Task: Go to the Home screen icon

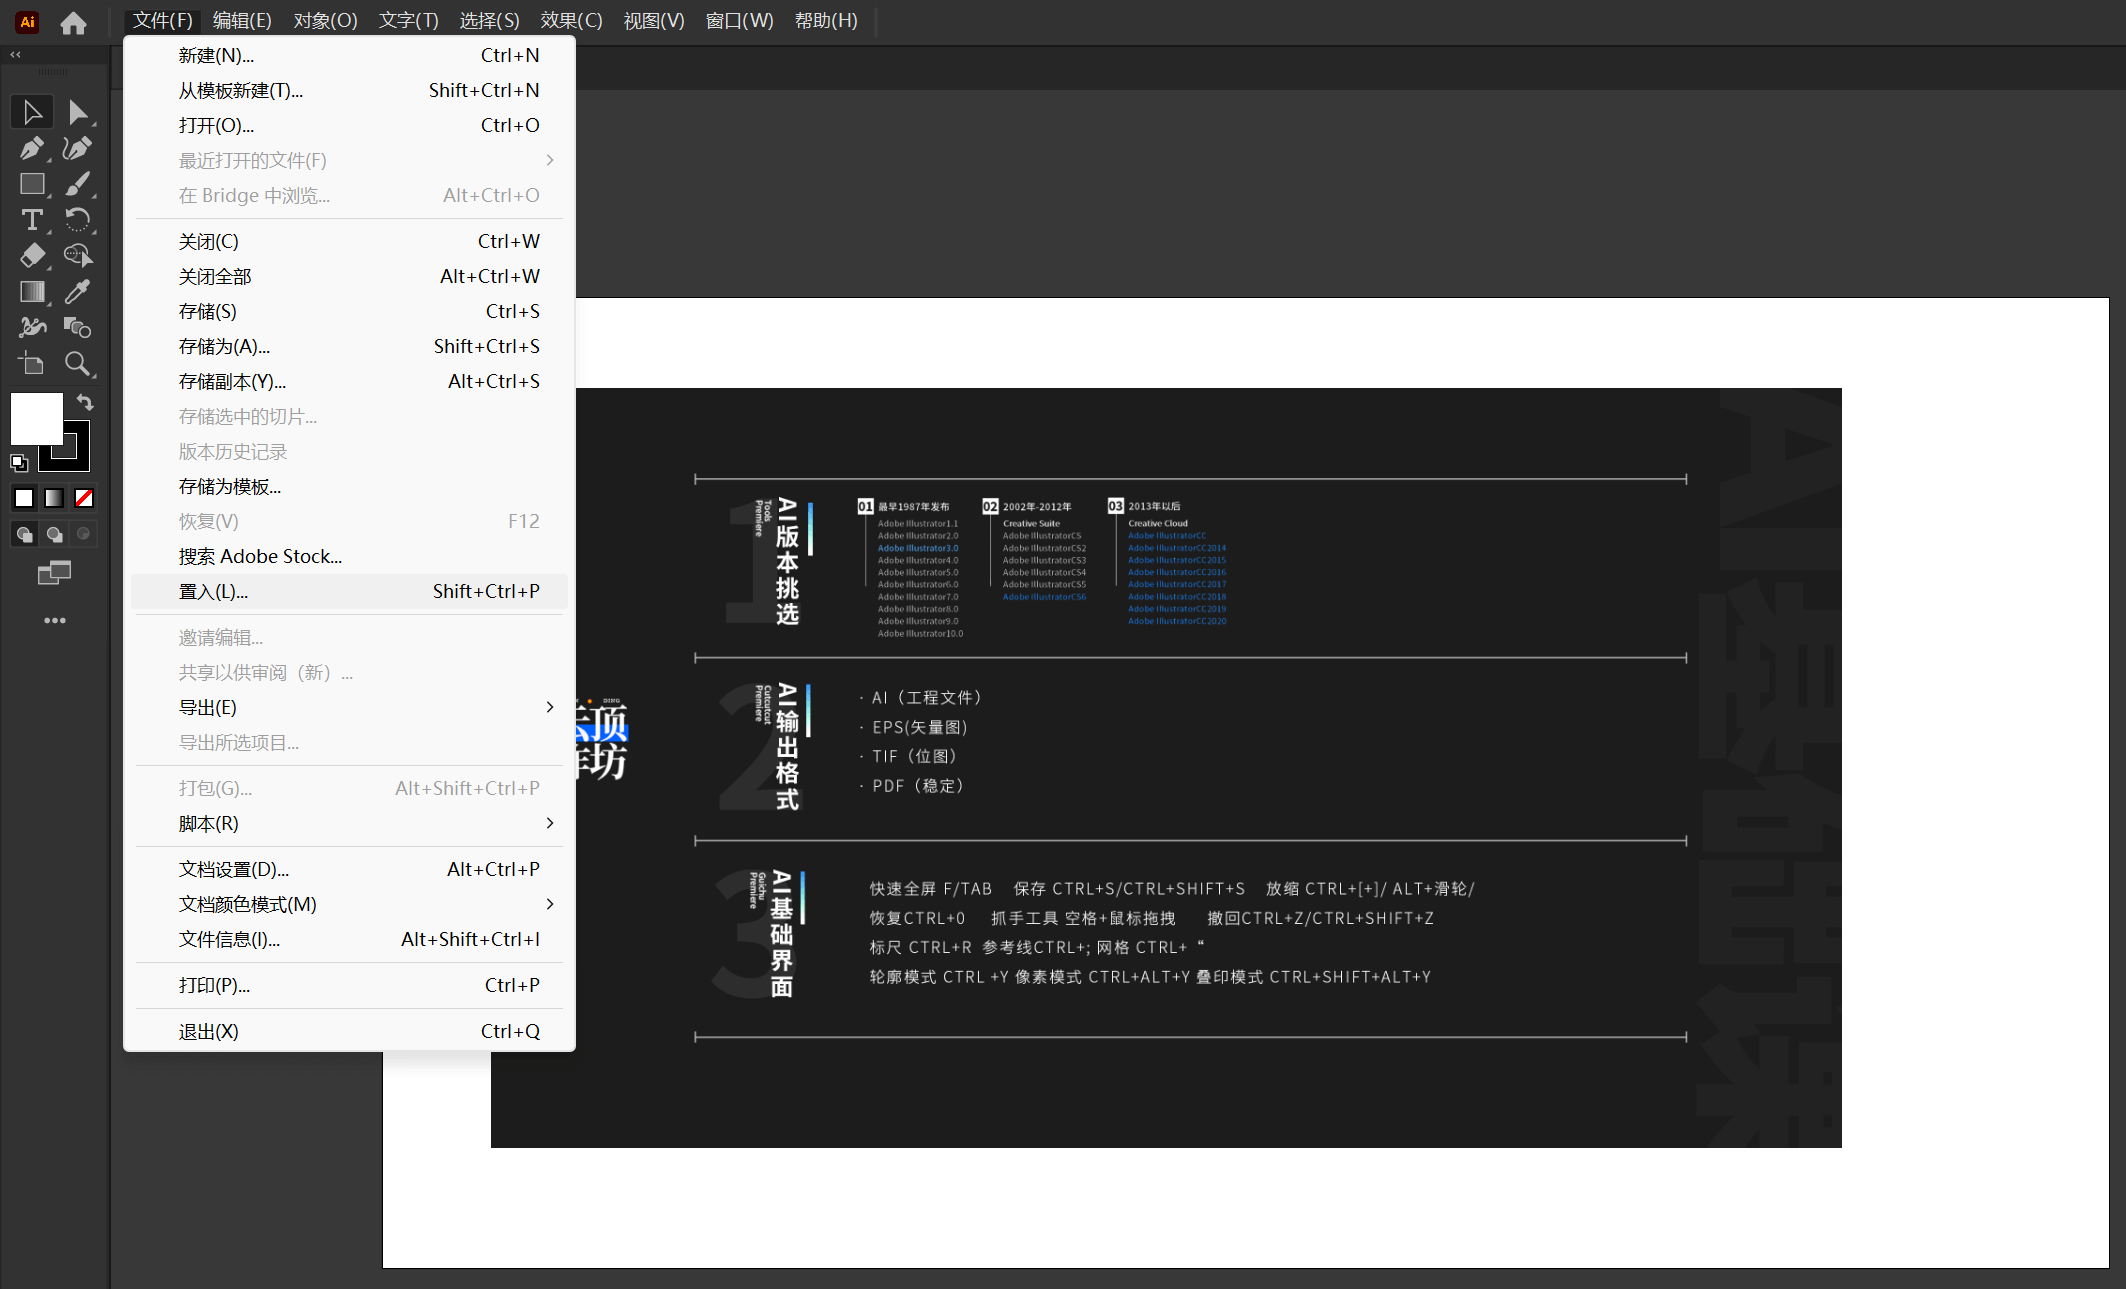Action: pos(73,22)
